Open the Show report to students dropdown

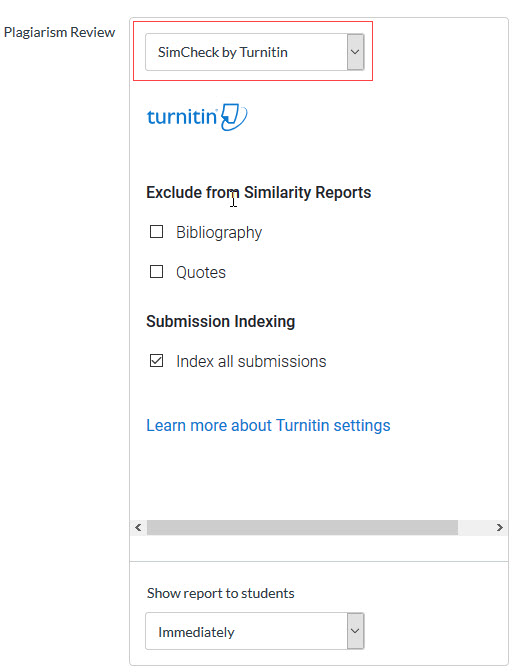pos(255,631)
